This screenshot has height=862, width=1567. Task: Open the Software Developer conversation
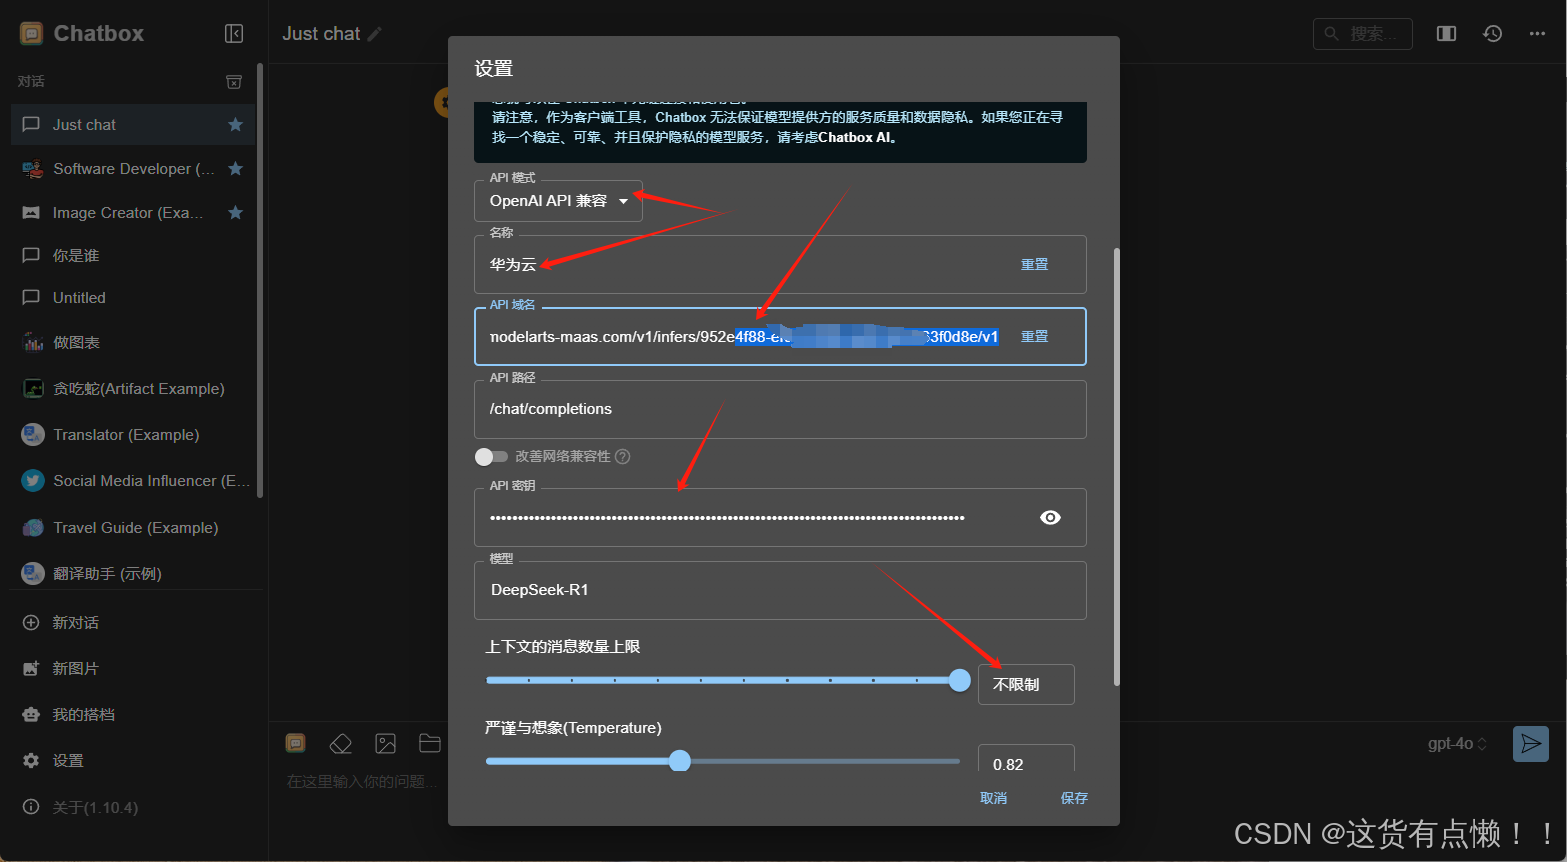133,169
